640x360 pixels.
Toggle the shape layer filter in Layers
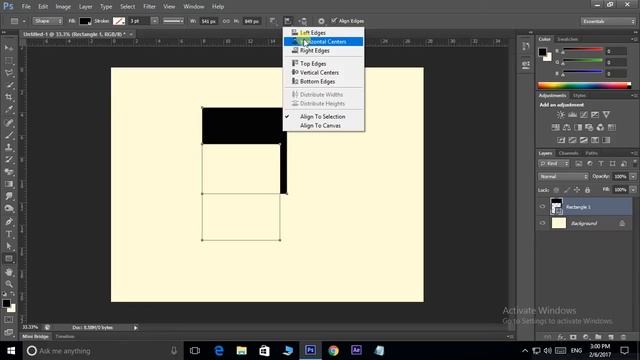click(x=612, y=164)
